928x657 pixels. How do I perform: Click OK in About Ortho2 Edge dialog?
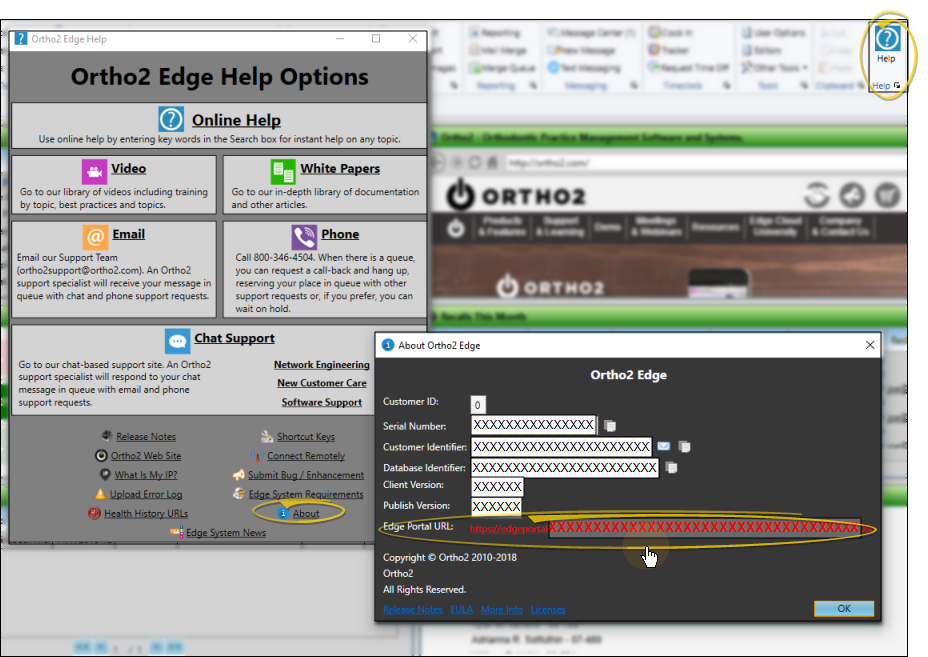pyautogui.click(x=844, y=608)
